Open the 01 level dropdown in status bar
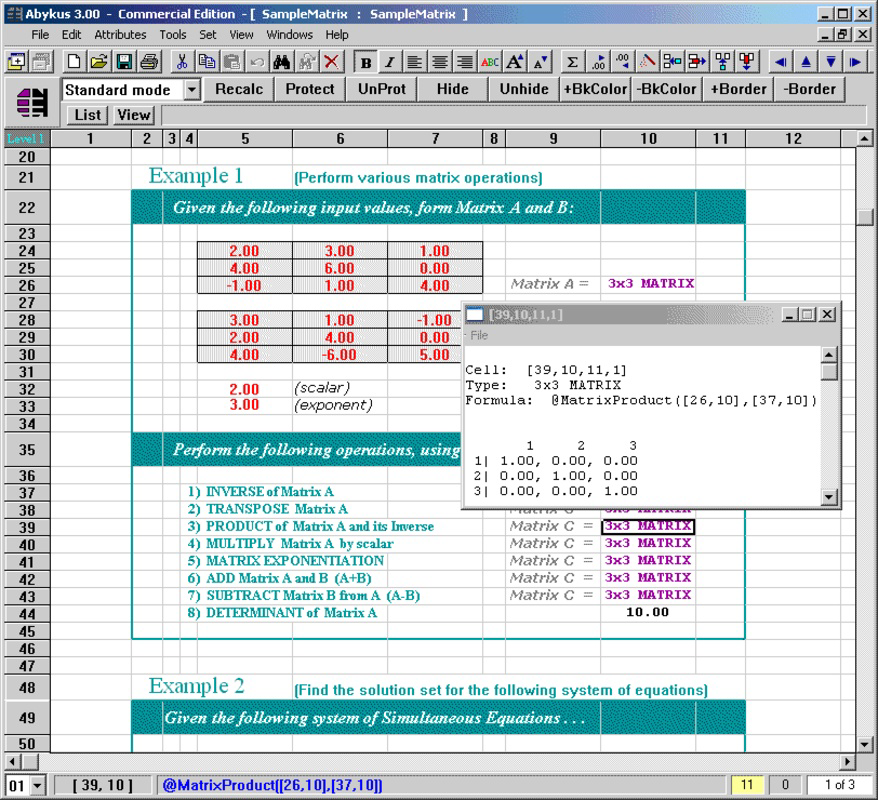Image resolution: width=878 pixels, height=800 pixels. pos(37,785)
